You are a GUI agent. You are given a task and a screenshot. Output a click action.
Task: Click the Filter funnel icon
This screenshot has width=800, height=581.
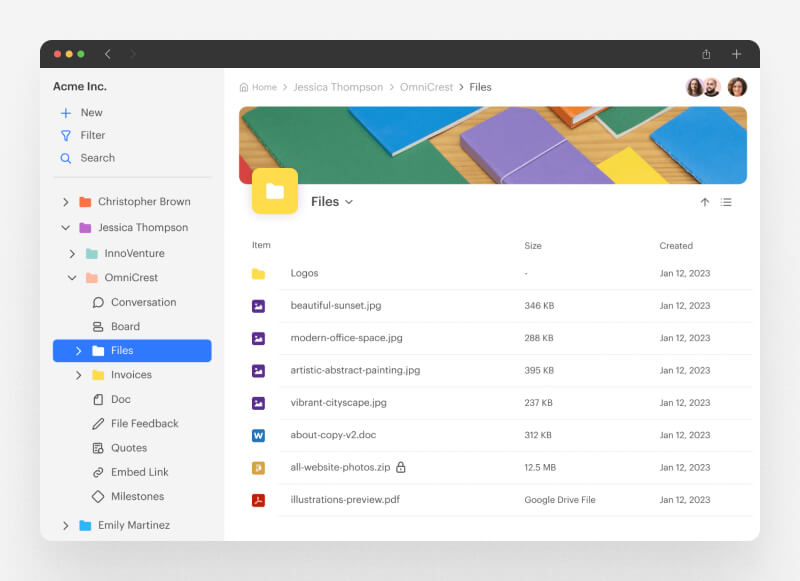pos(66,136)
